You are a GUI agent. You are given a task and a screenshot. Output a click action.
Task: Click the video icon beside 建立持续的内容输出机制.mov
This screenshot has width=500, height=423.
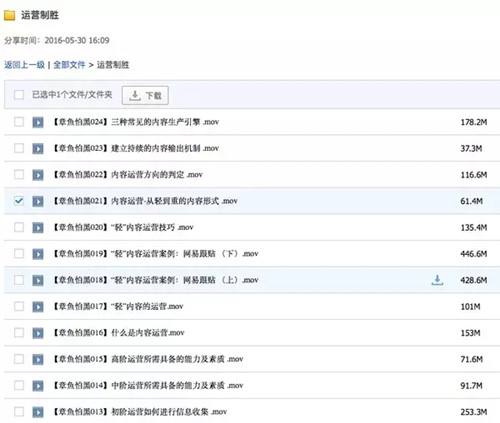point(38,149)
